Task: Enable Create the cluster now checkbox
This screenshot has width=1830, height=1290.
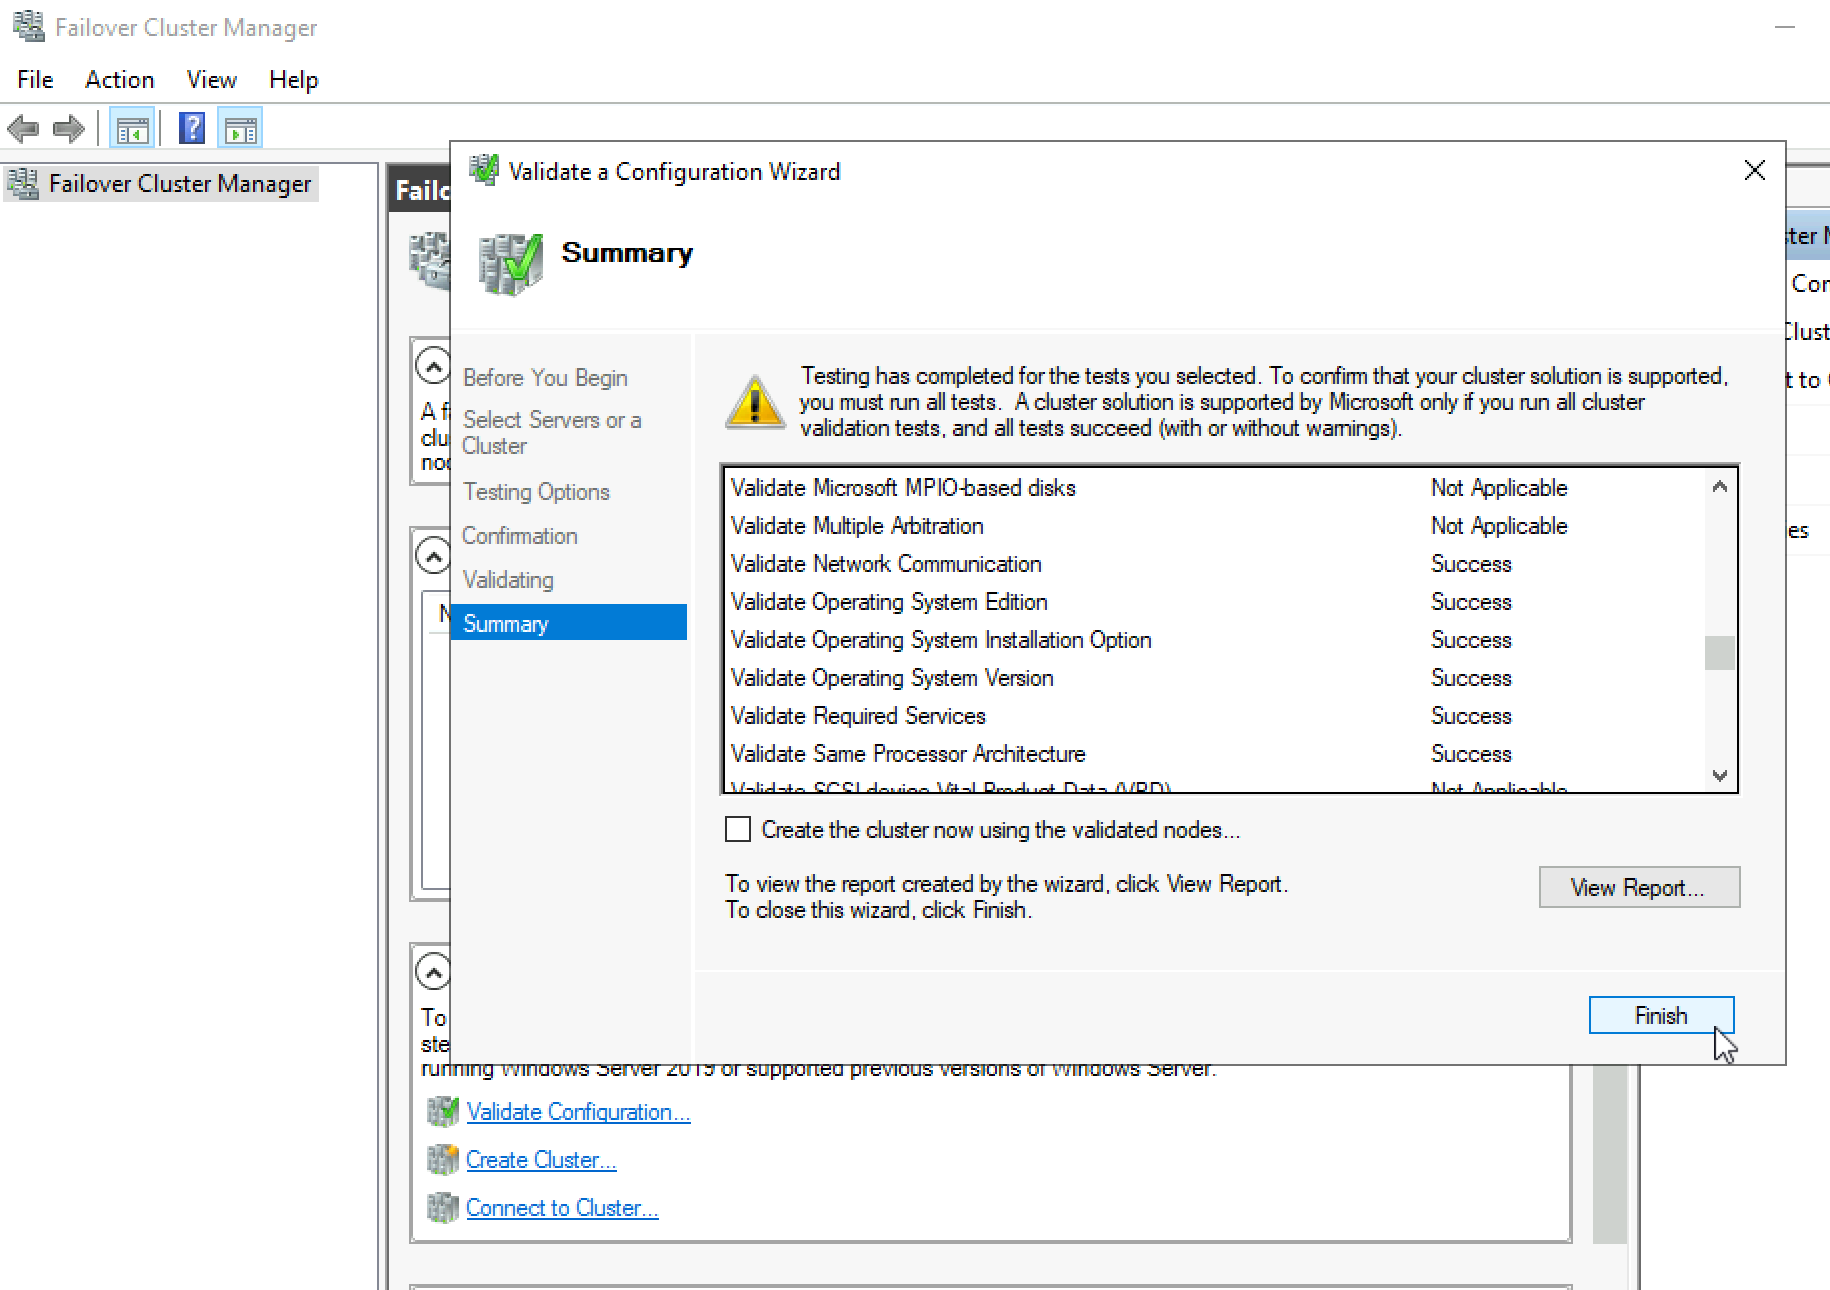Action: 738,829
